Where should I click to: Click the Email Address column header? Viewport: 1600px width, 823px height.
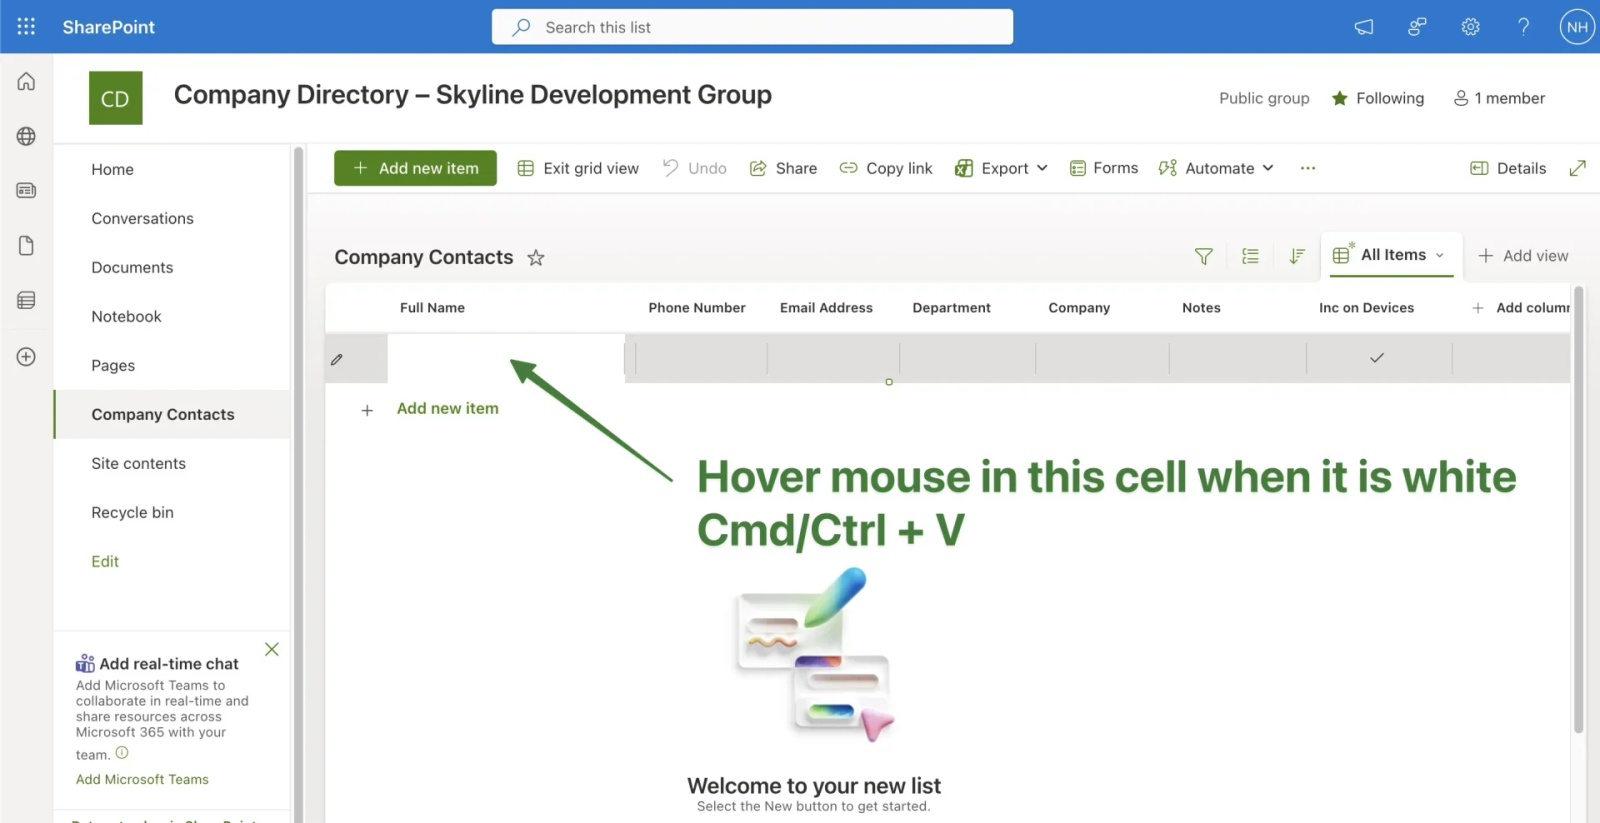click(826, 308)
